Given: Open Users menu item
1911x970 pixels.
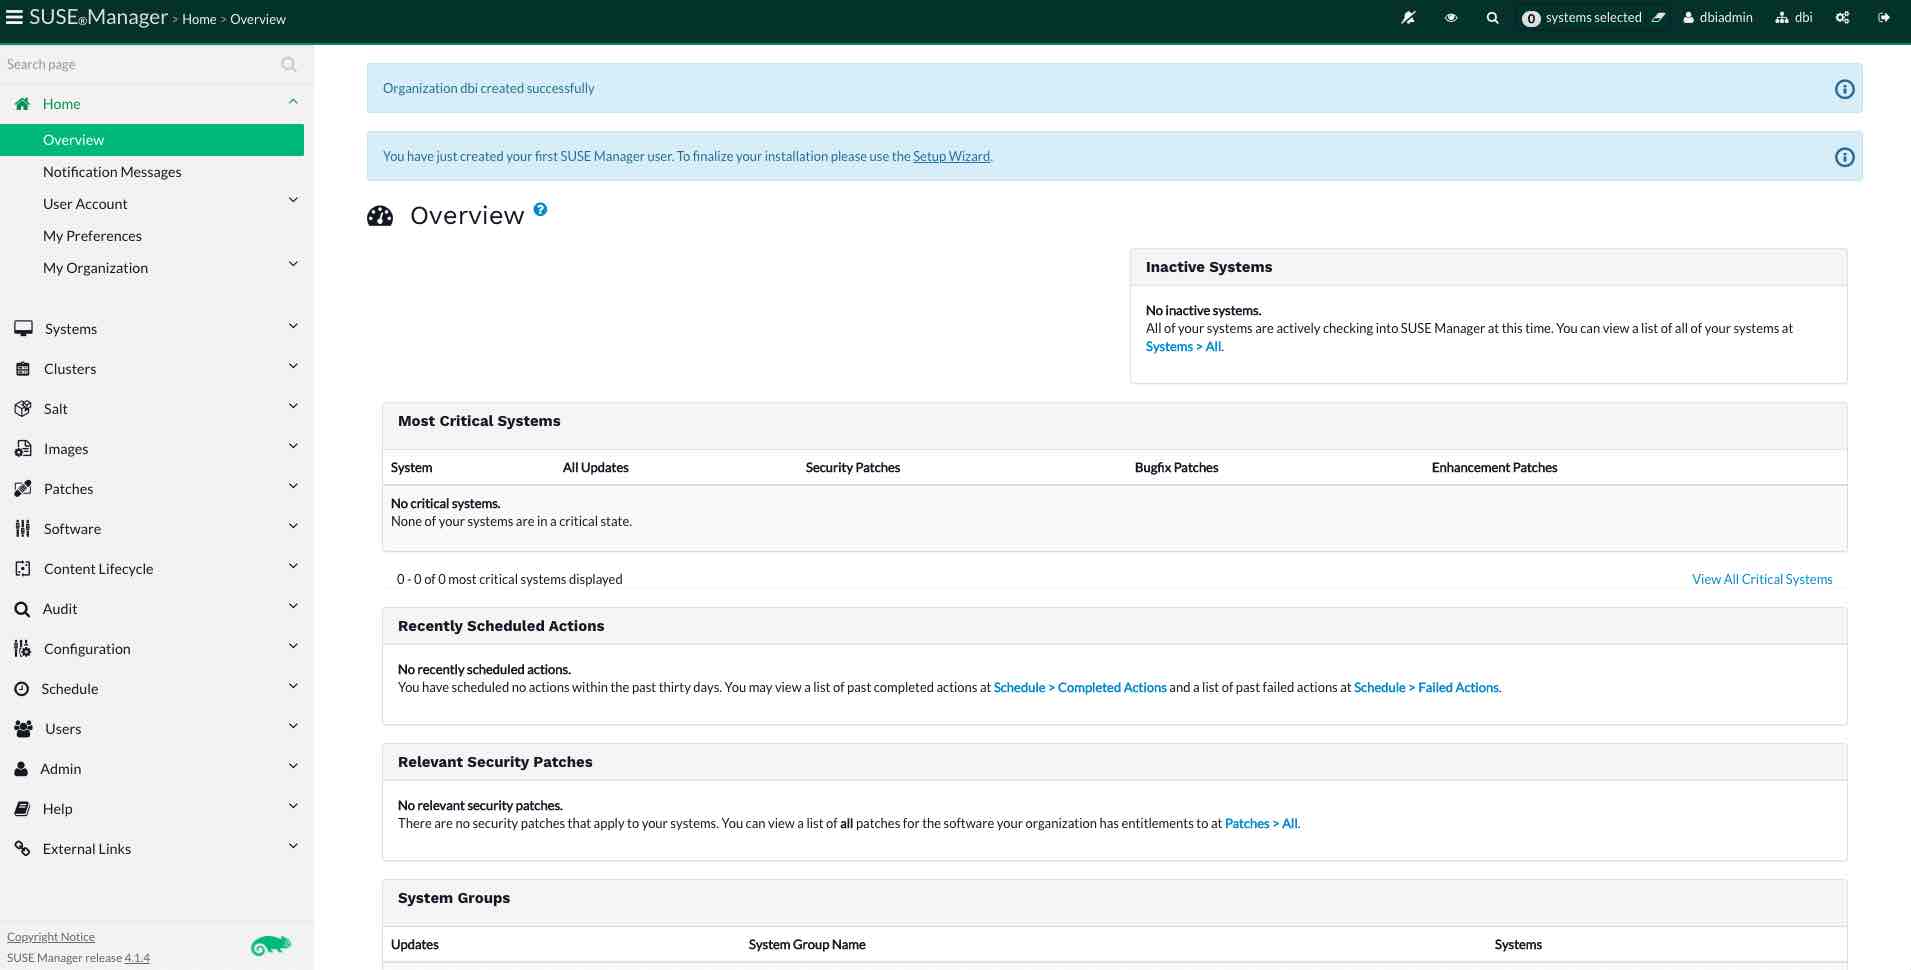Looking at the screenshot, I should [x=63, y=729].
